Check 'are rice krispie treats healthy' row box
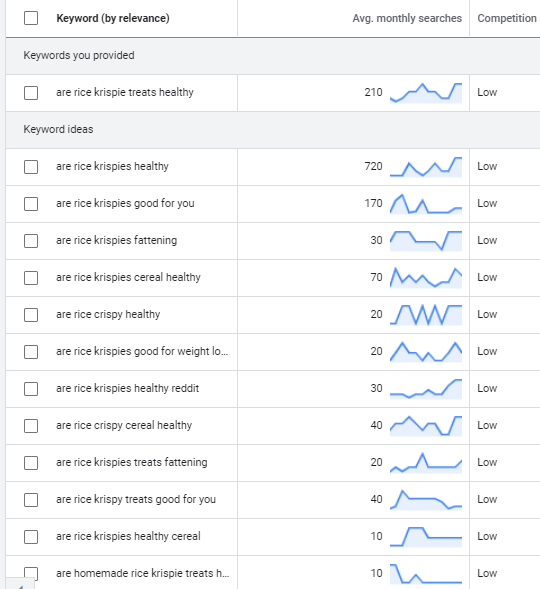540x589 pixels. 31,93
